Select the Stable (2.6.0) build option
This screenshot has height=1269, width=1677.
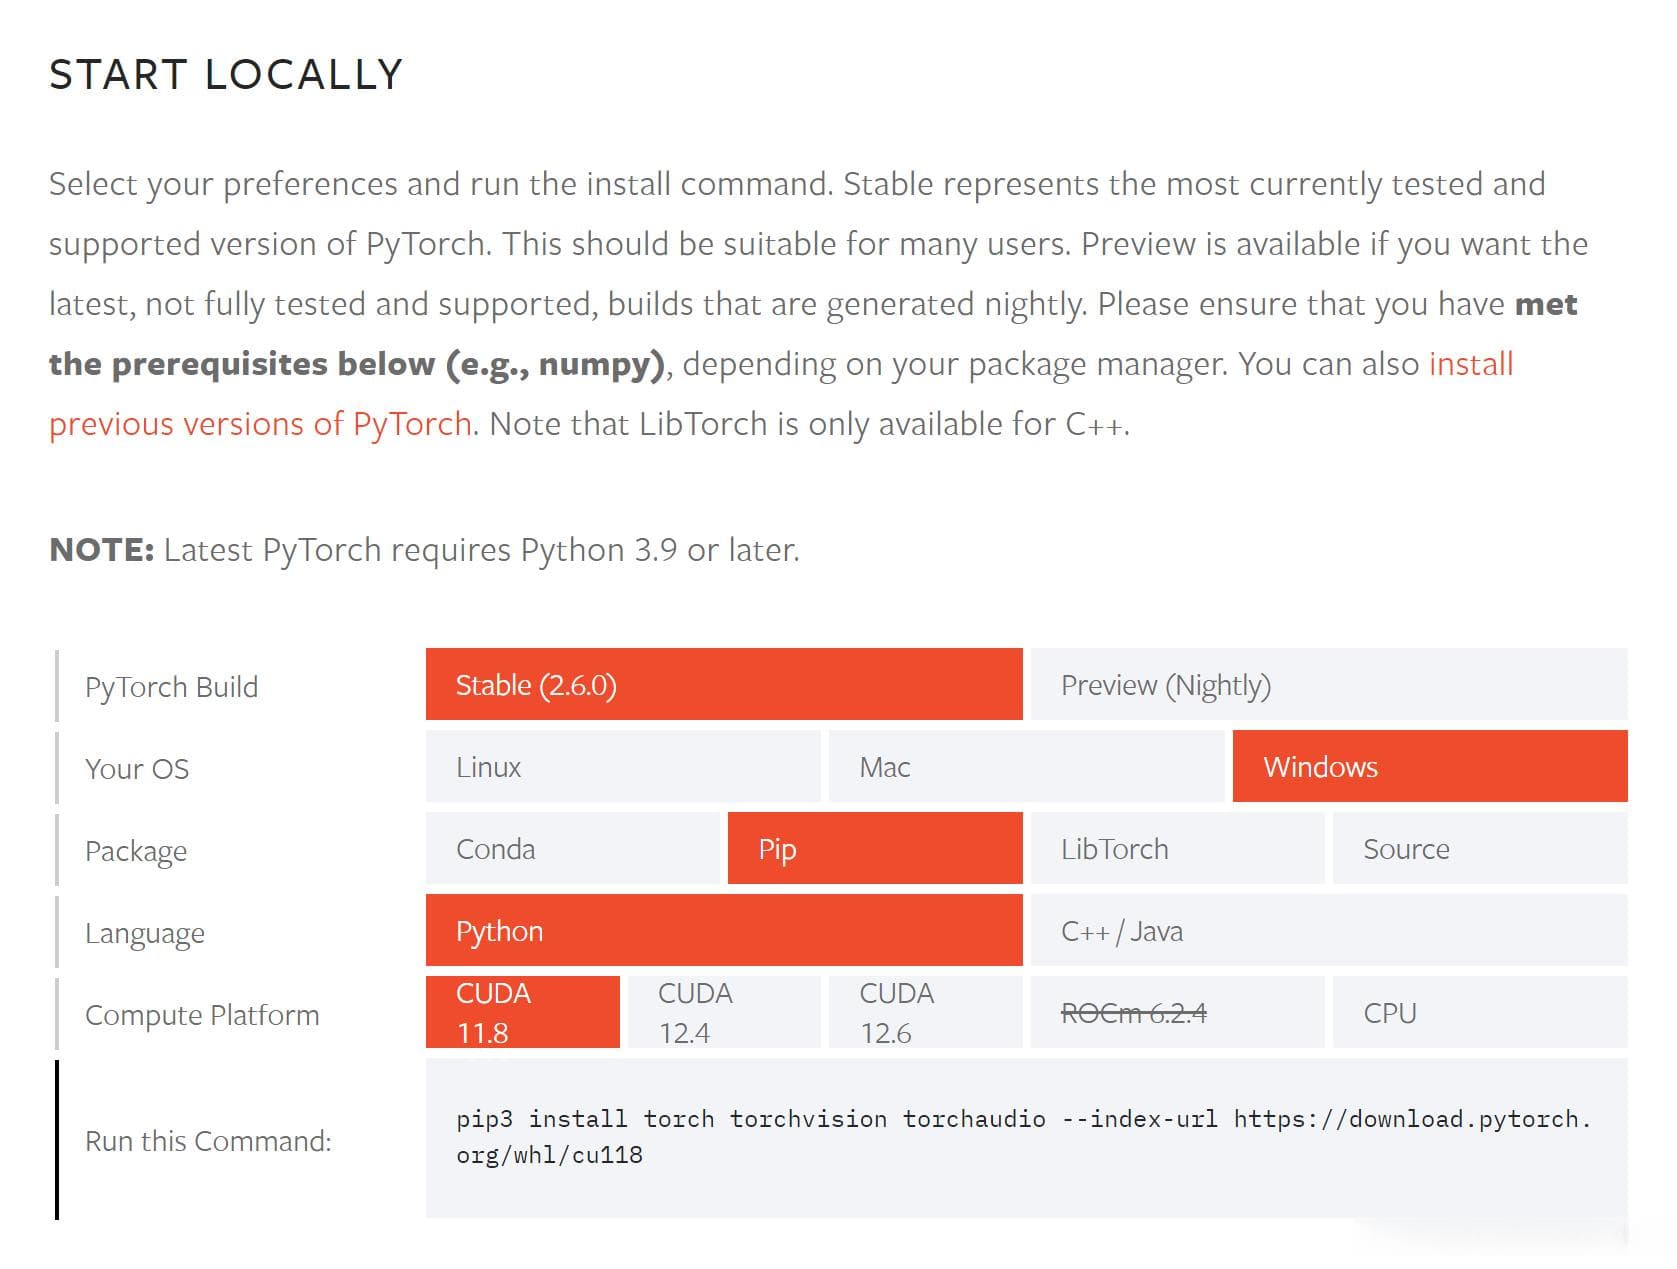pos(724,685)
